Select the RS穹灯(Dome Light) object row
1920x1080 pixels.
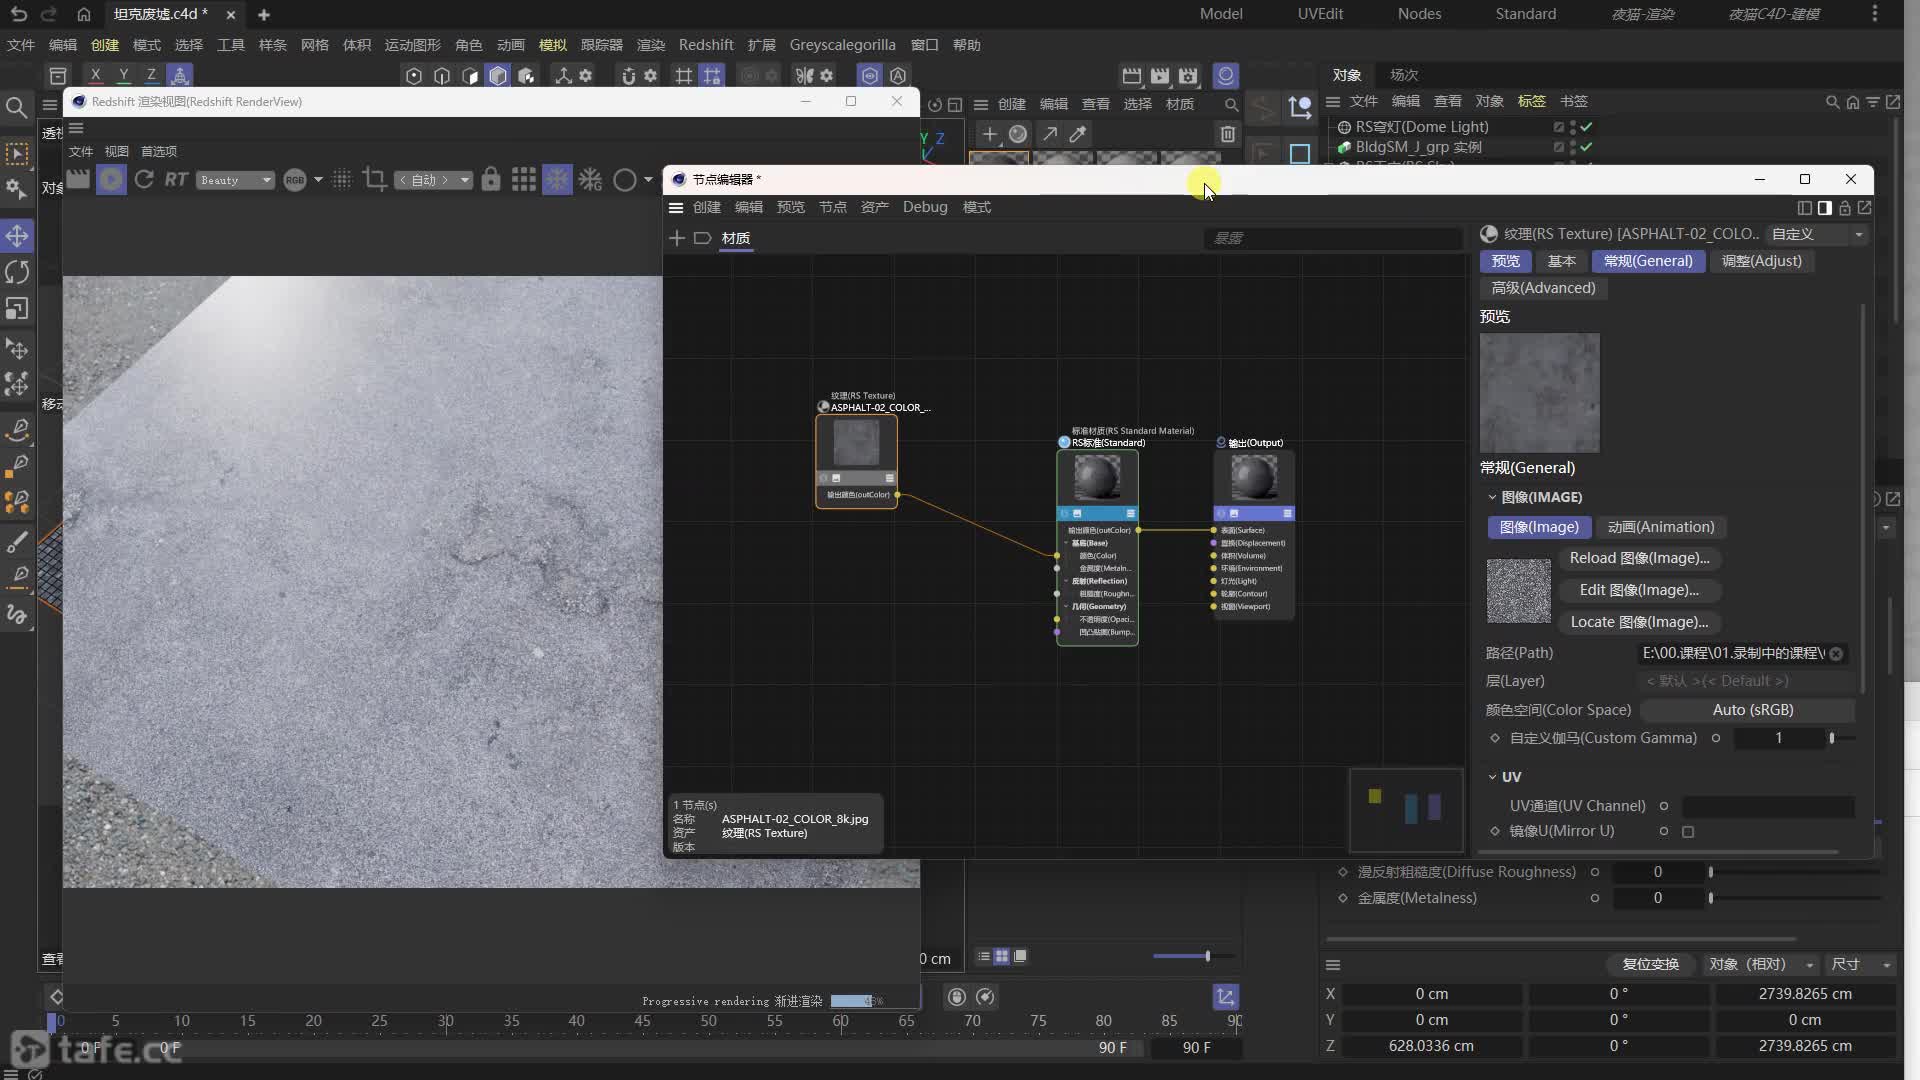(x=1421, y=127)
